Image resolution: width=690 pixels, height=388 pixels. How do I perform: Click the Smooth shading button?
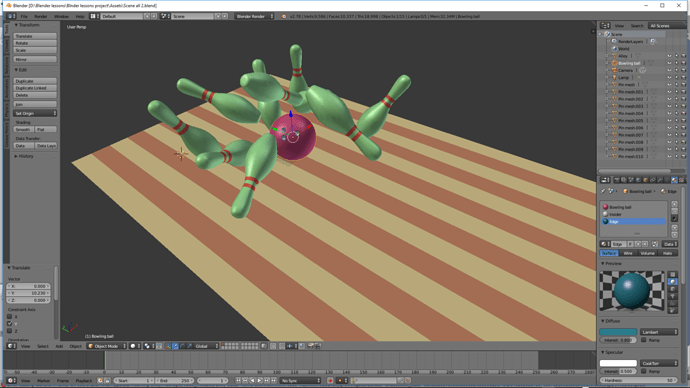click(23, 129)
